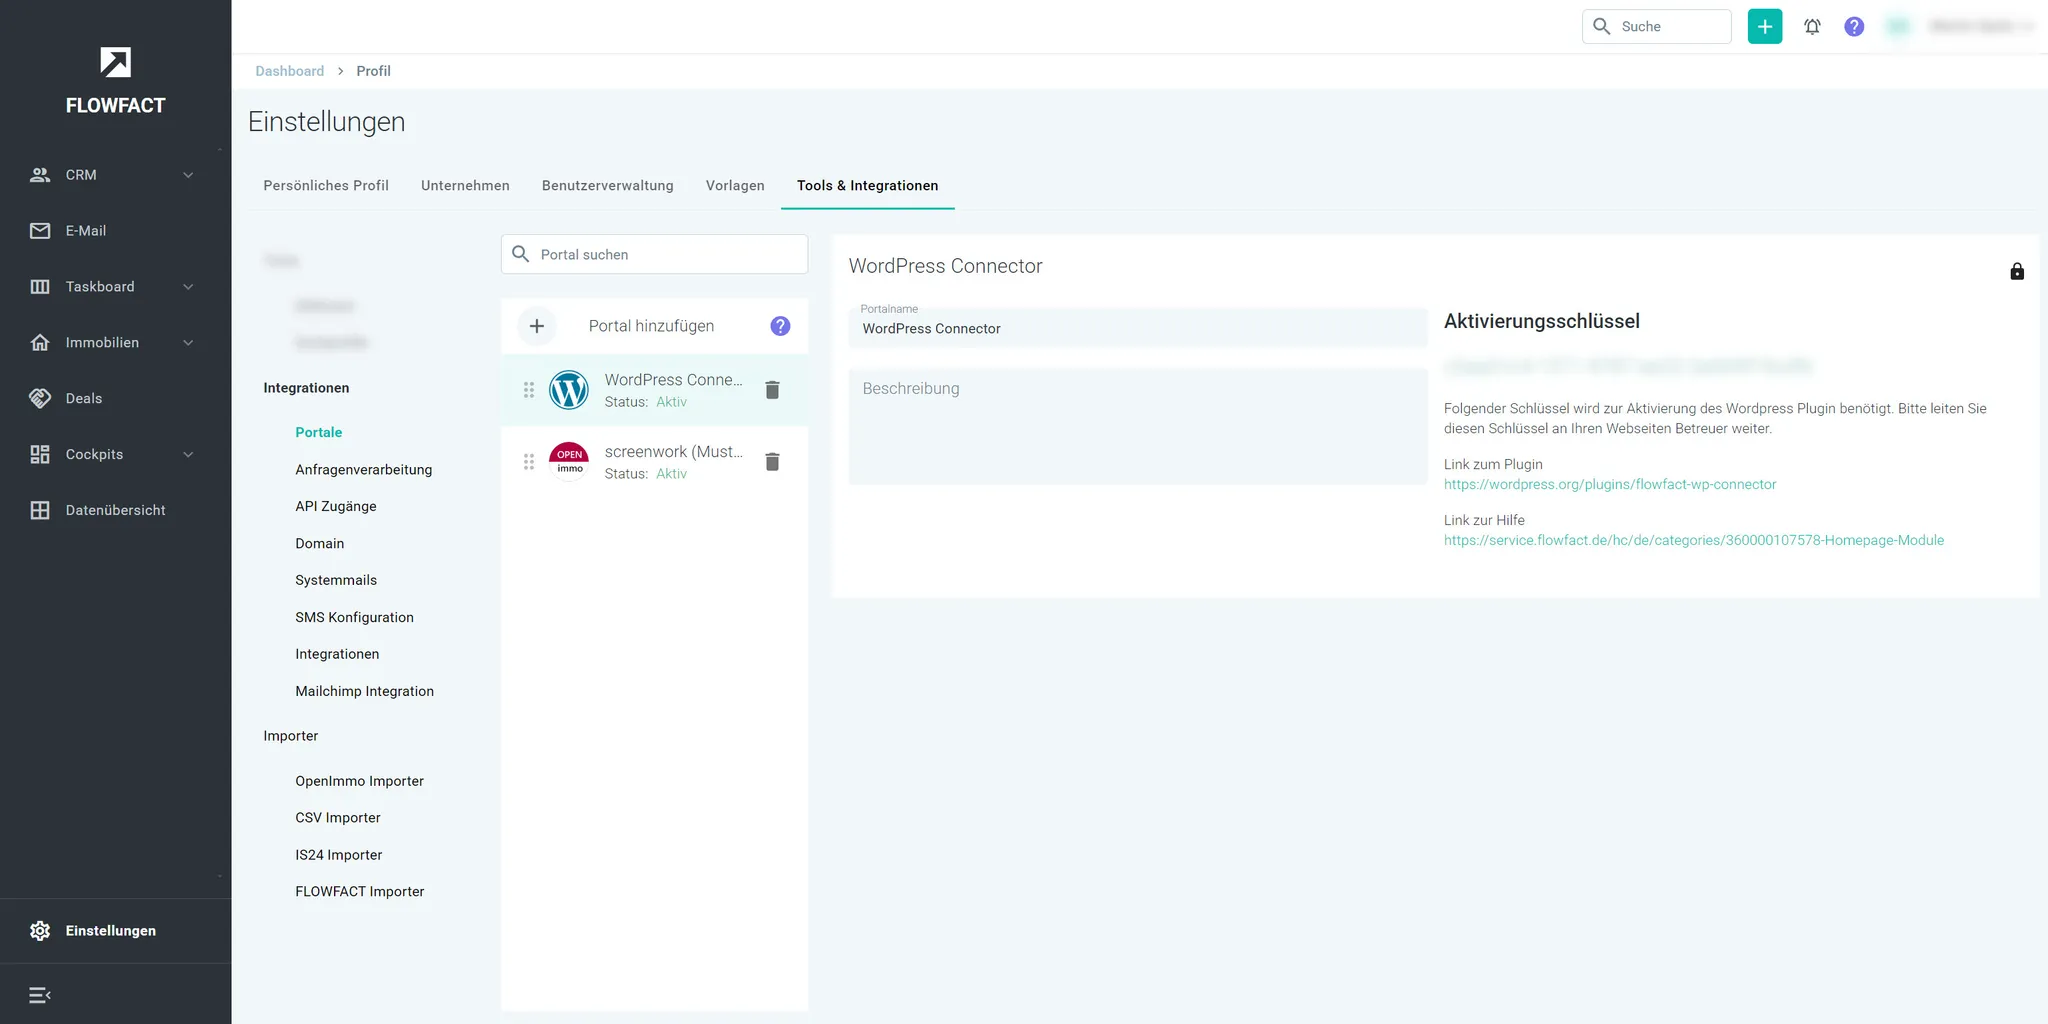Image resolution: width=2048 pixels, height=1024 pixels.
Task: Click the magnifier in Portal suchen field
Action: [521, 254]
